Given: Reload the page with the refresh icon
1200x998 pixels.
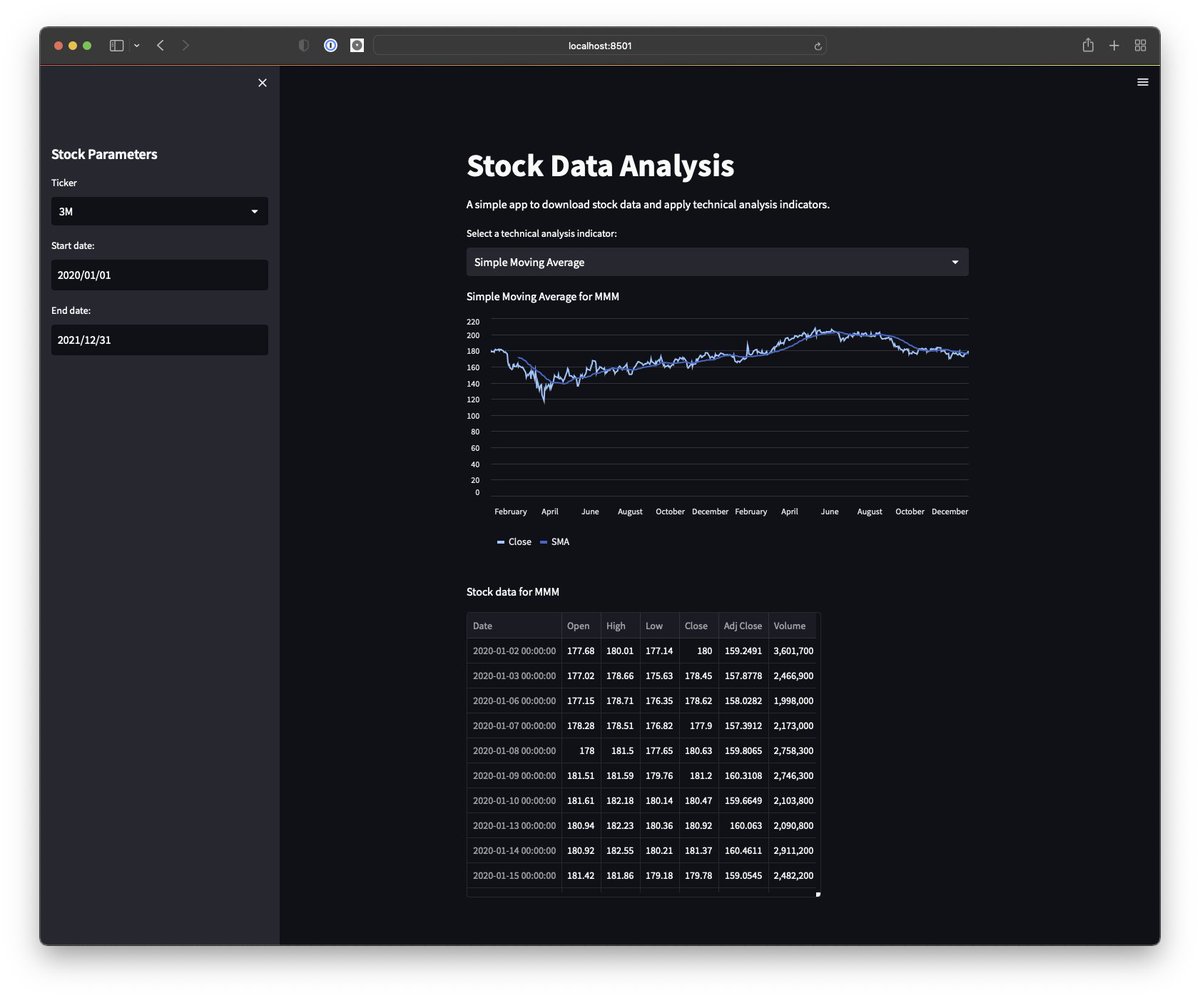Looking at the screenshot, I should click(817, 46).
